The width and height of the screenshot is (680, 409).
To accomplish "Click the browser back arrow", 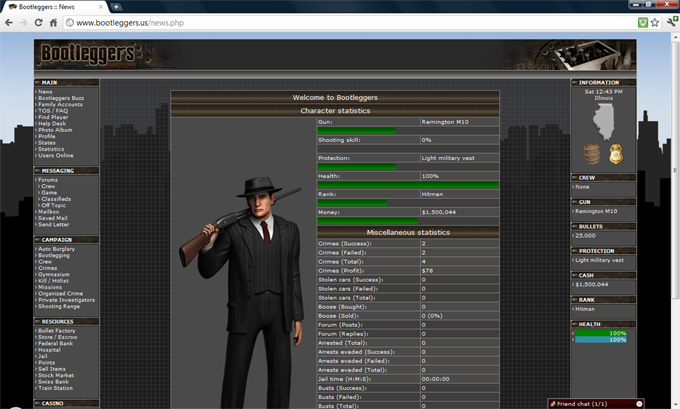I will point(9,22).
